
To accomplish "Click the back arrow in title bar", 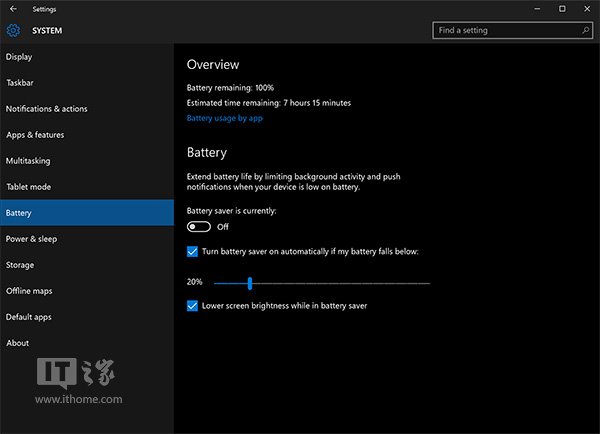I will tap(12, 9).
